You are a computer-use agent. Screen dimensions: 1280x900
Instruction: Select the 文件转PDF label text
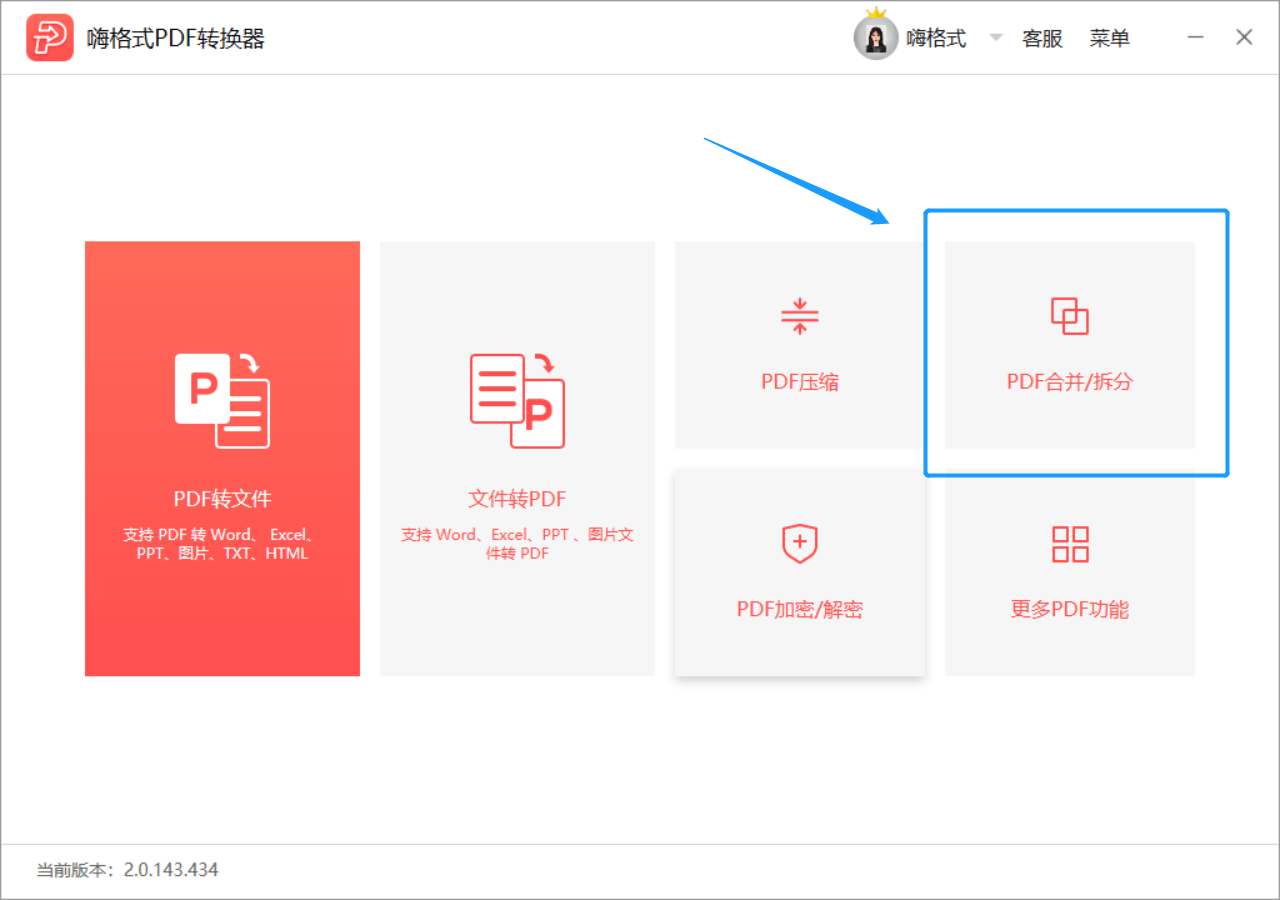(517, 498)
